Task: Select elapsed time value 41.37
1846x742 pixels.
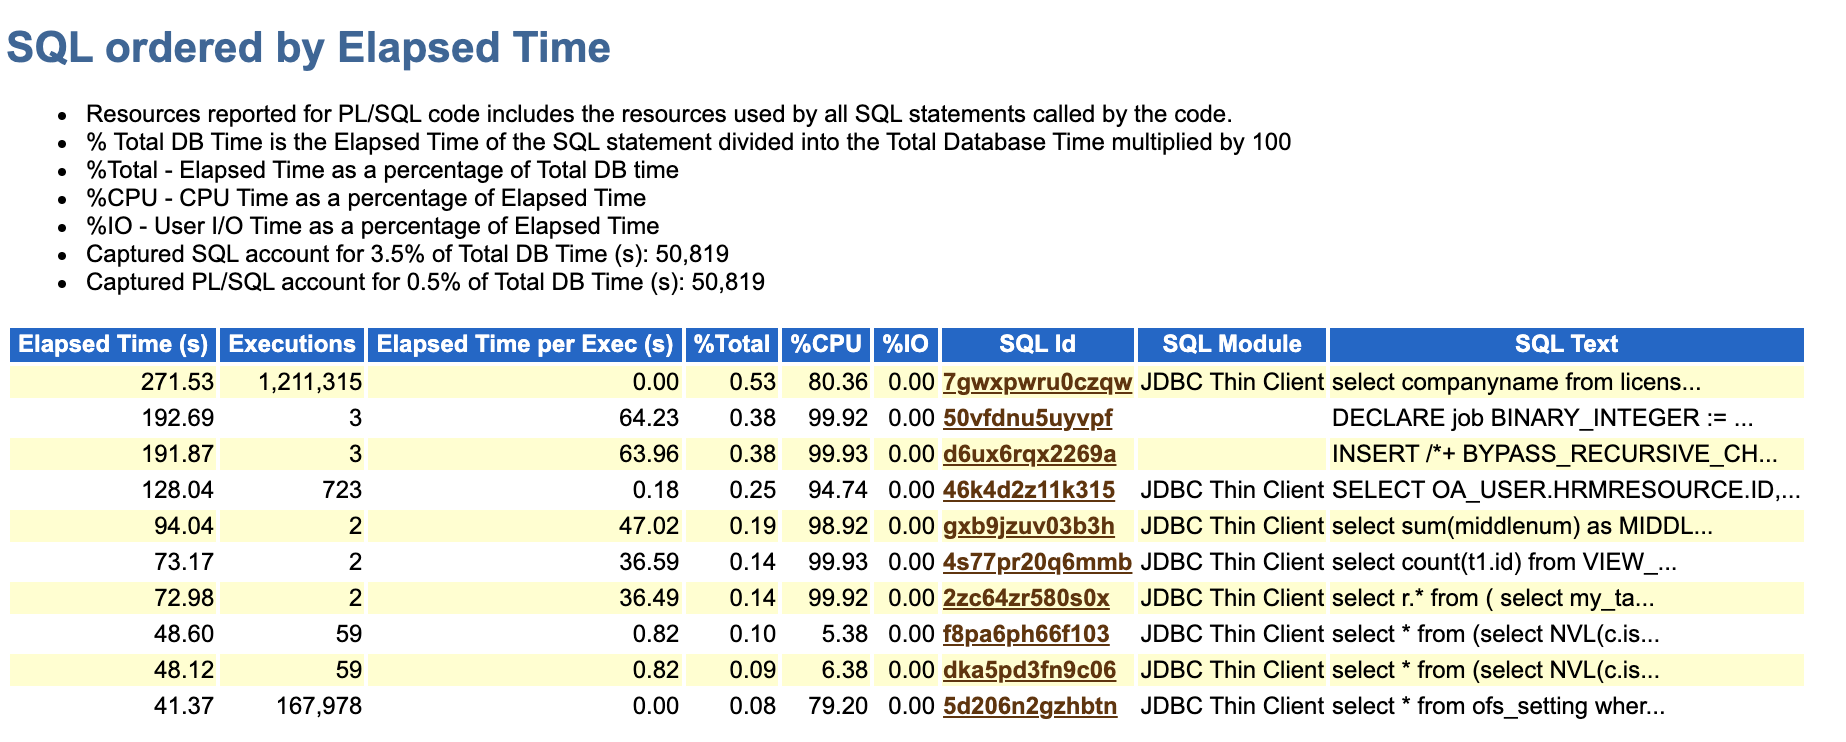Action: 184,706
